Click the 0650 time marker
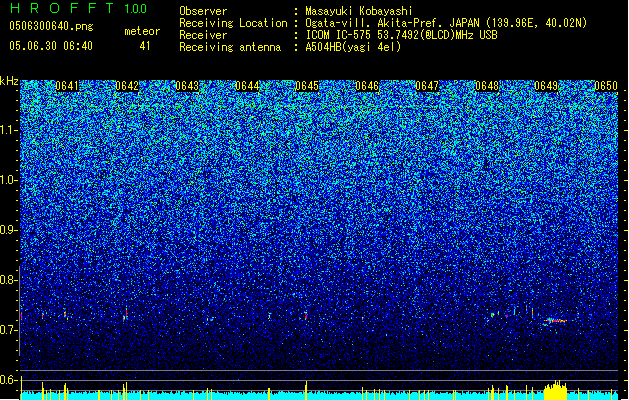 [606, 86]
